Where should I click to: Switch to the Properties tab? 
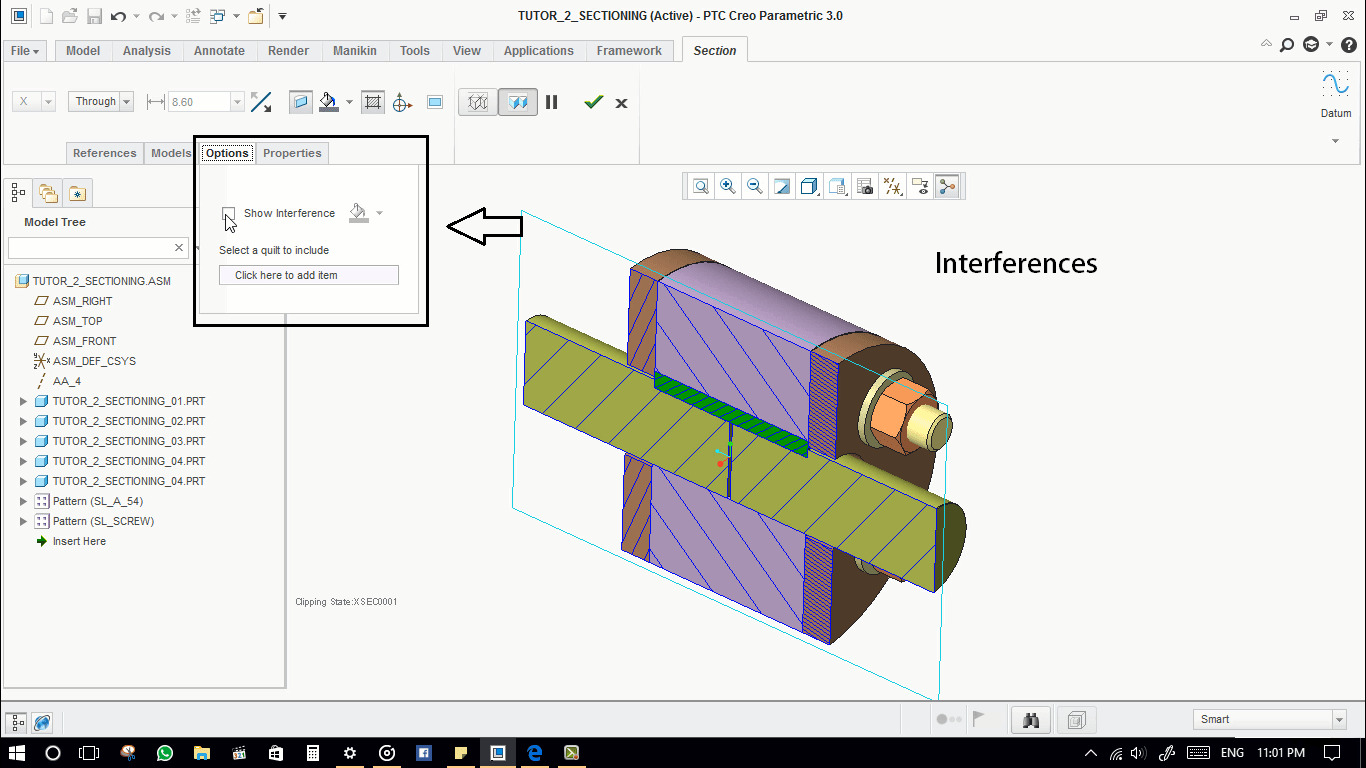tap(292, 153)
